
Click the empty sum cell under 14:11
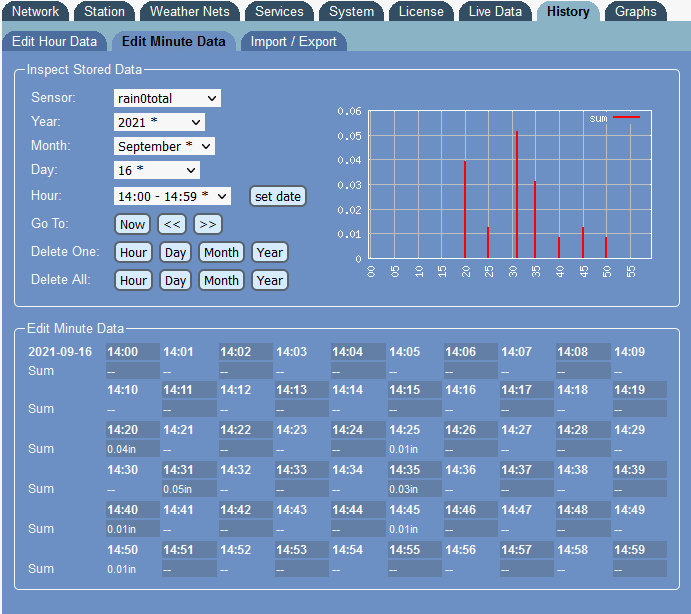click(x=189, y=409)
